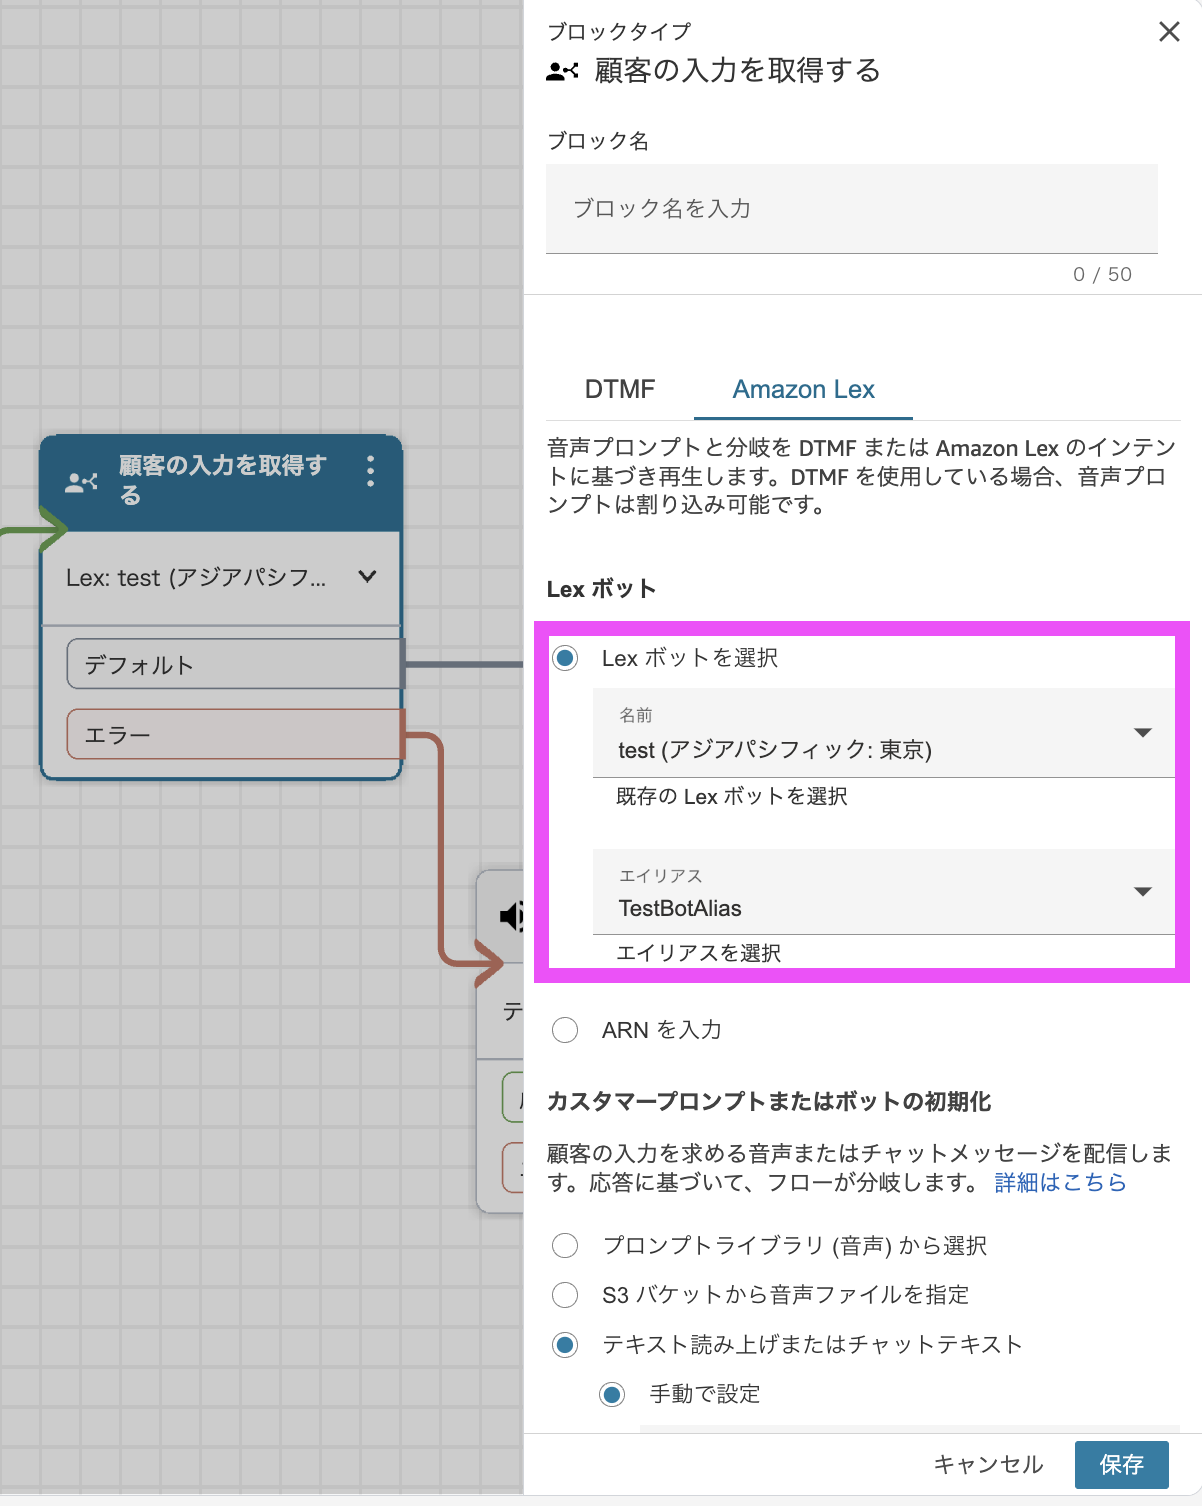The image size is (1202, 1506).
Task: Click the customer input icon beside panel title
Action: [x=562, y=71]
